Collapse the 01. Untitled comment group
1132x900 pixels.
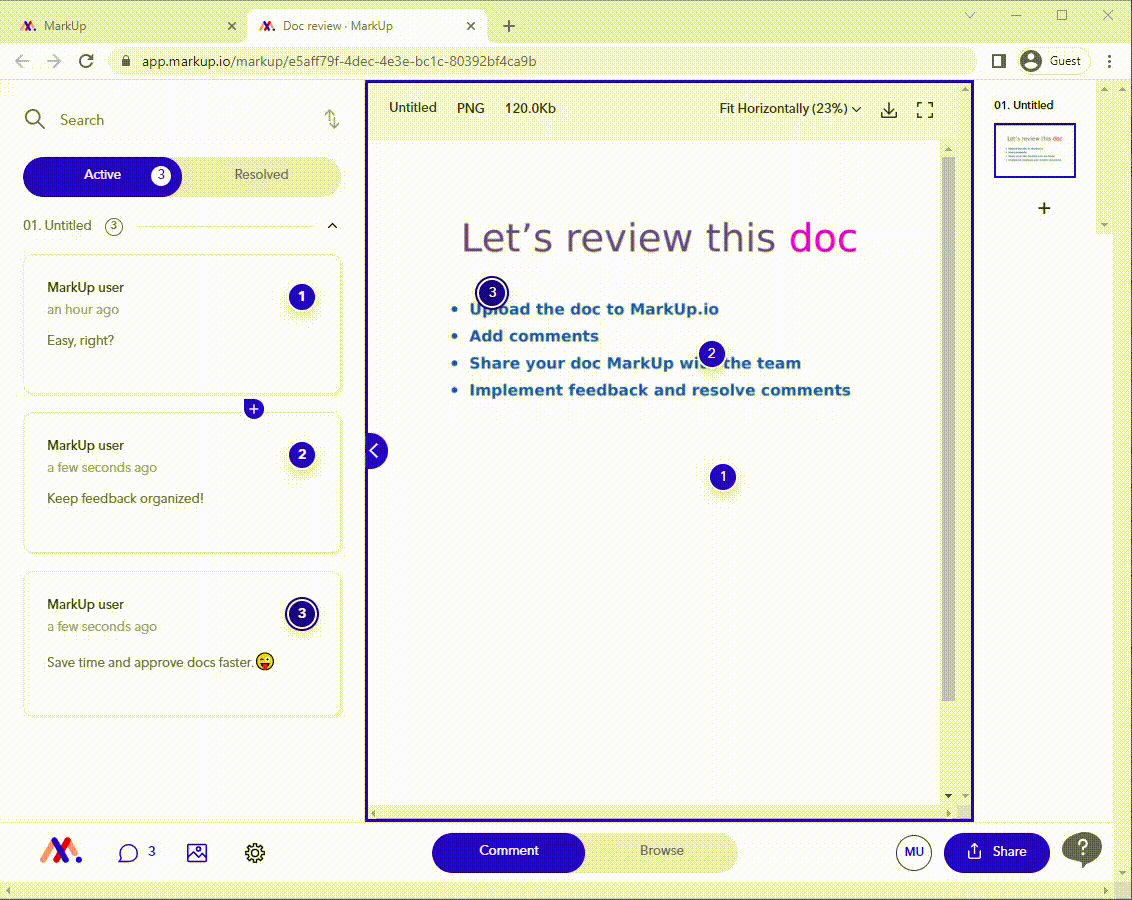pos(332,226)
